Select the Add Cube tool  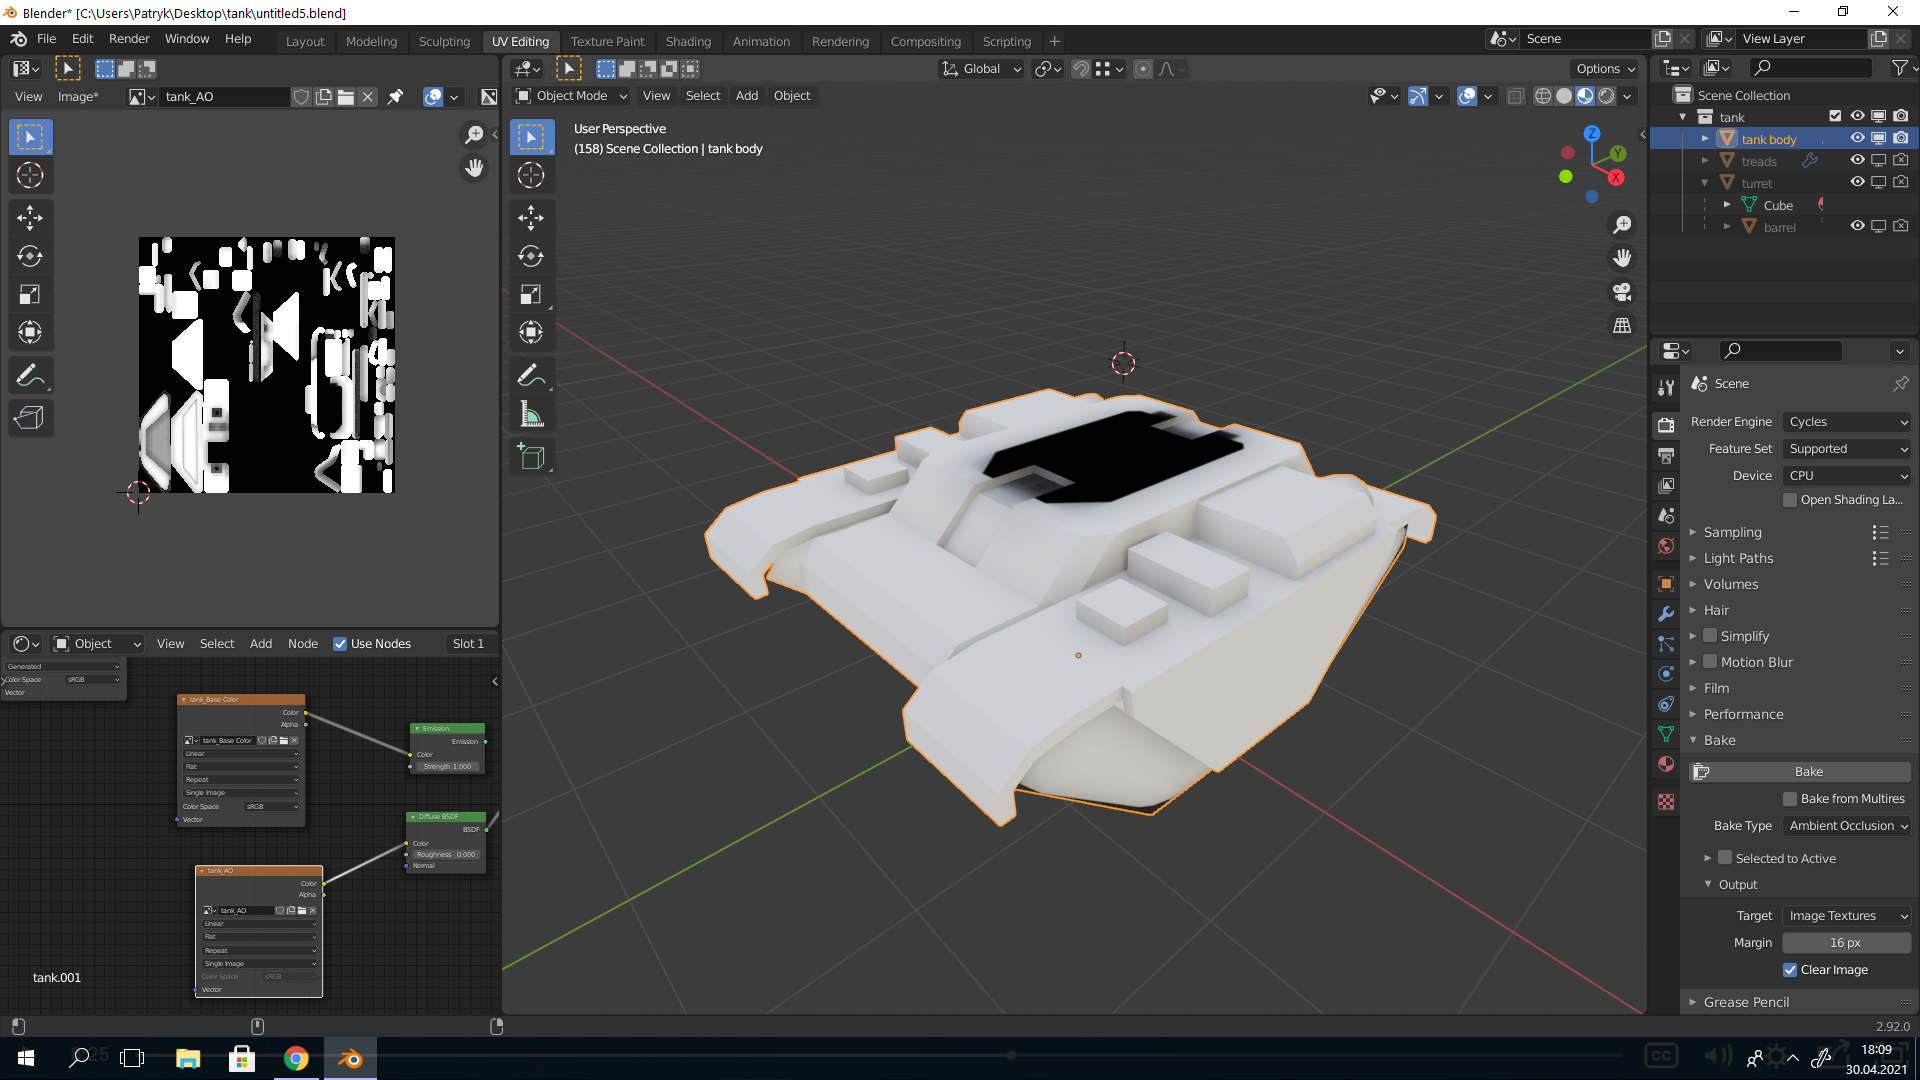(531, 457)
